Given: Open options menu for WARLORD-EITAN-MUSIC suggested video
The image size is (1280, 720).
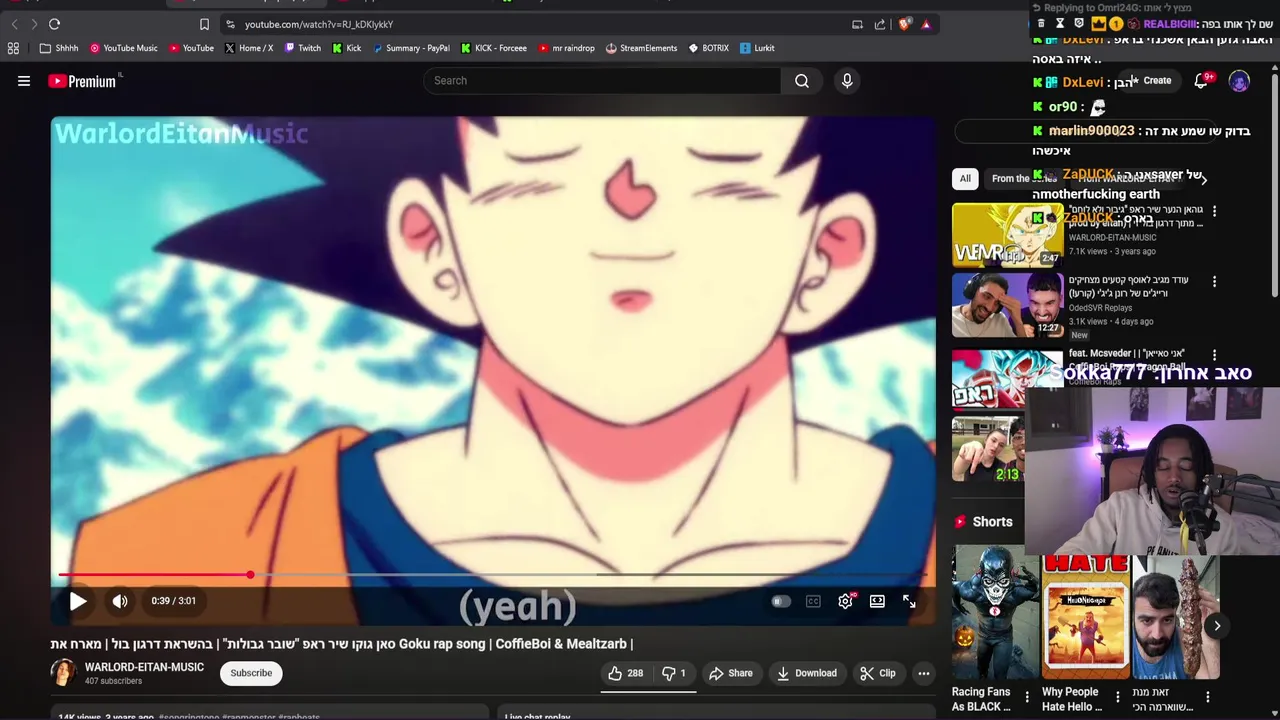Looking at the screenshot, I should (1214, 211).
